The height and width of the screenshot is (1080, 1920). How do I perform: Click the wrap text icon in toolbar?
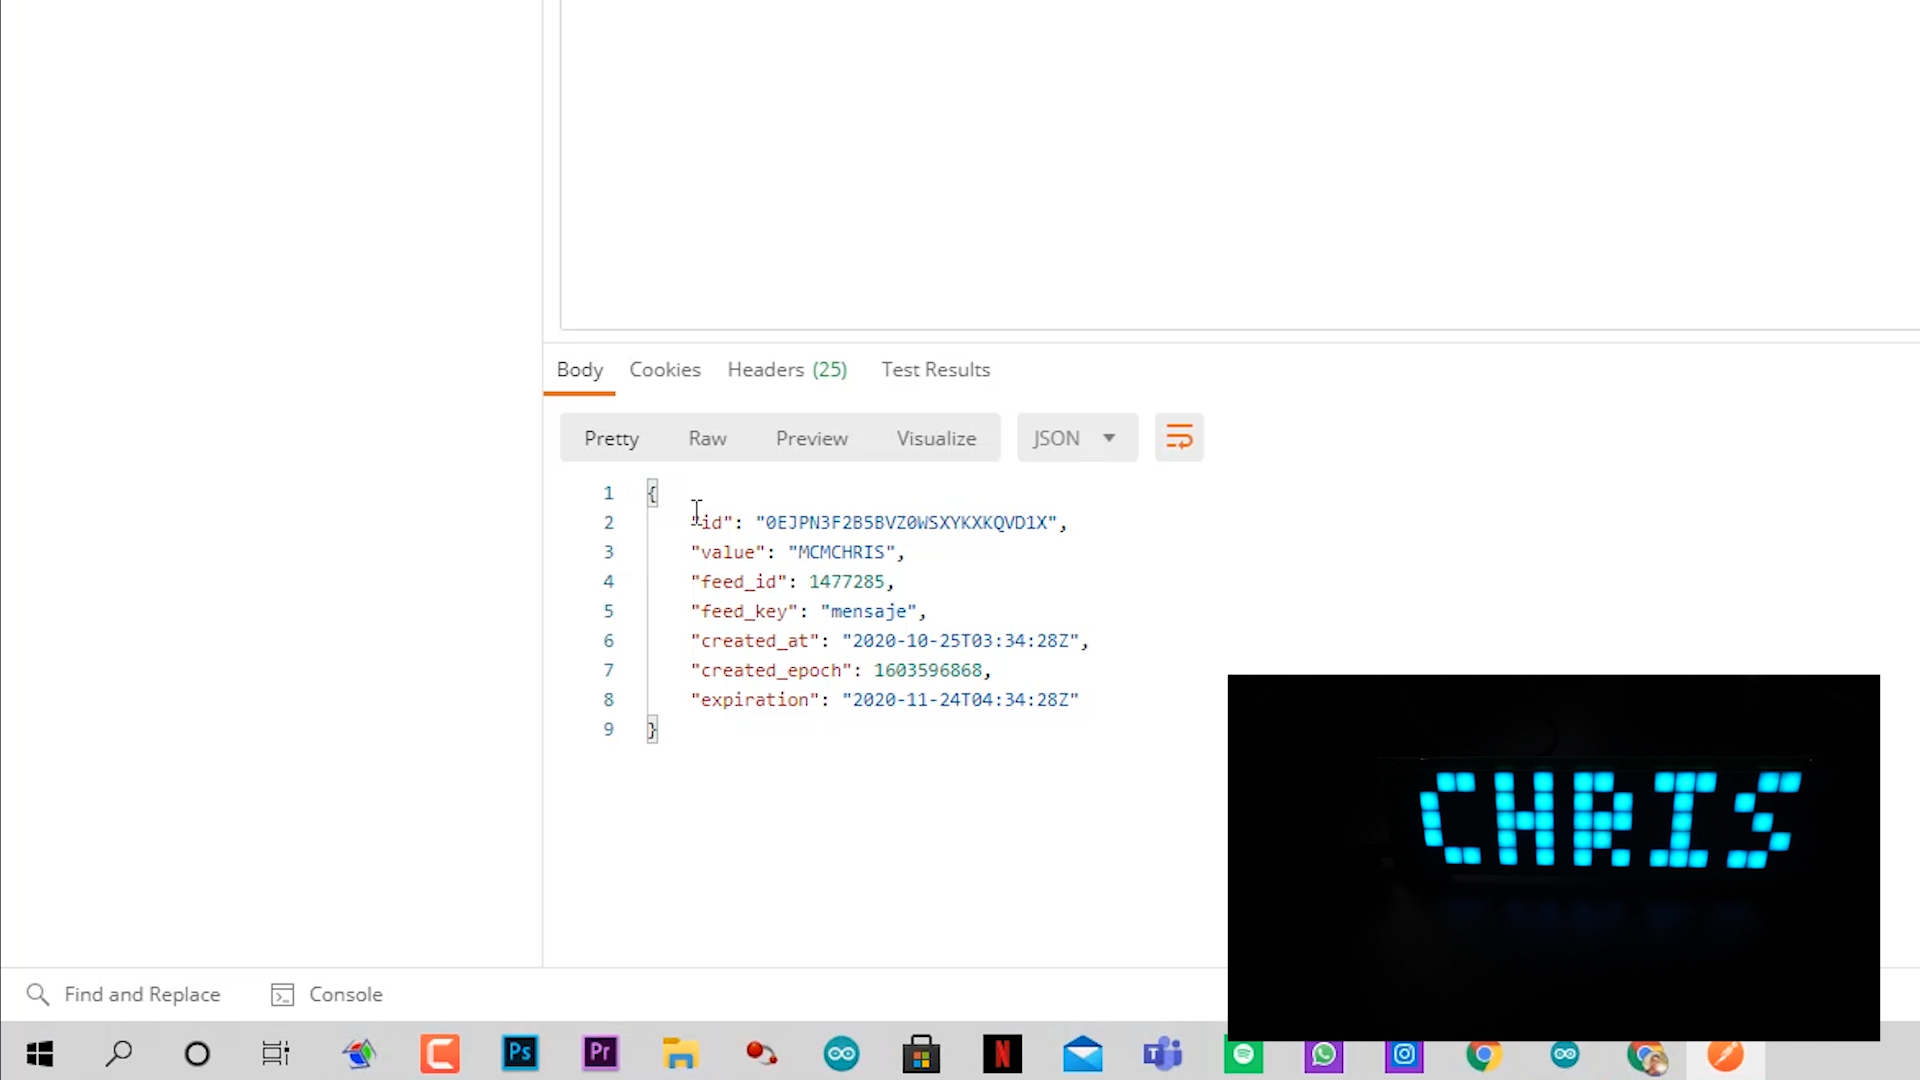click(x=1178, y=438)
